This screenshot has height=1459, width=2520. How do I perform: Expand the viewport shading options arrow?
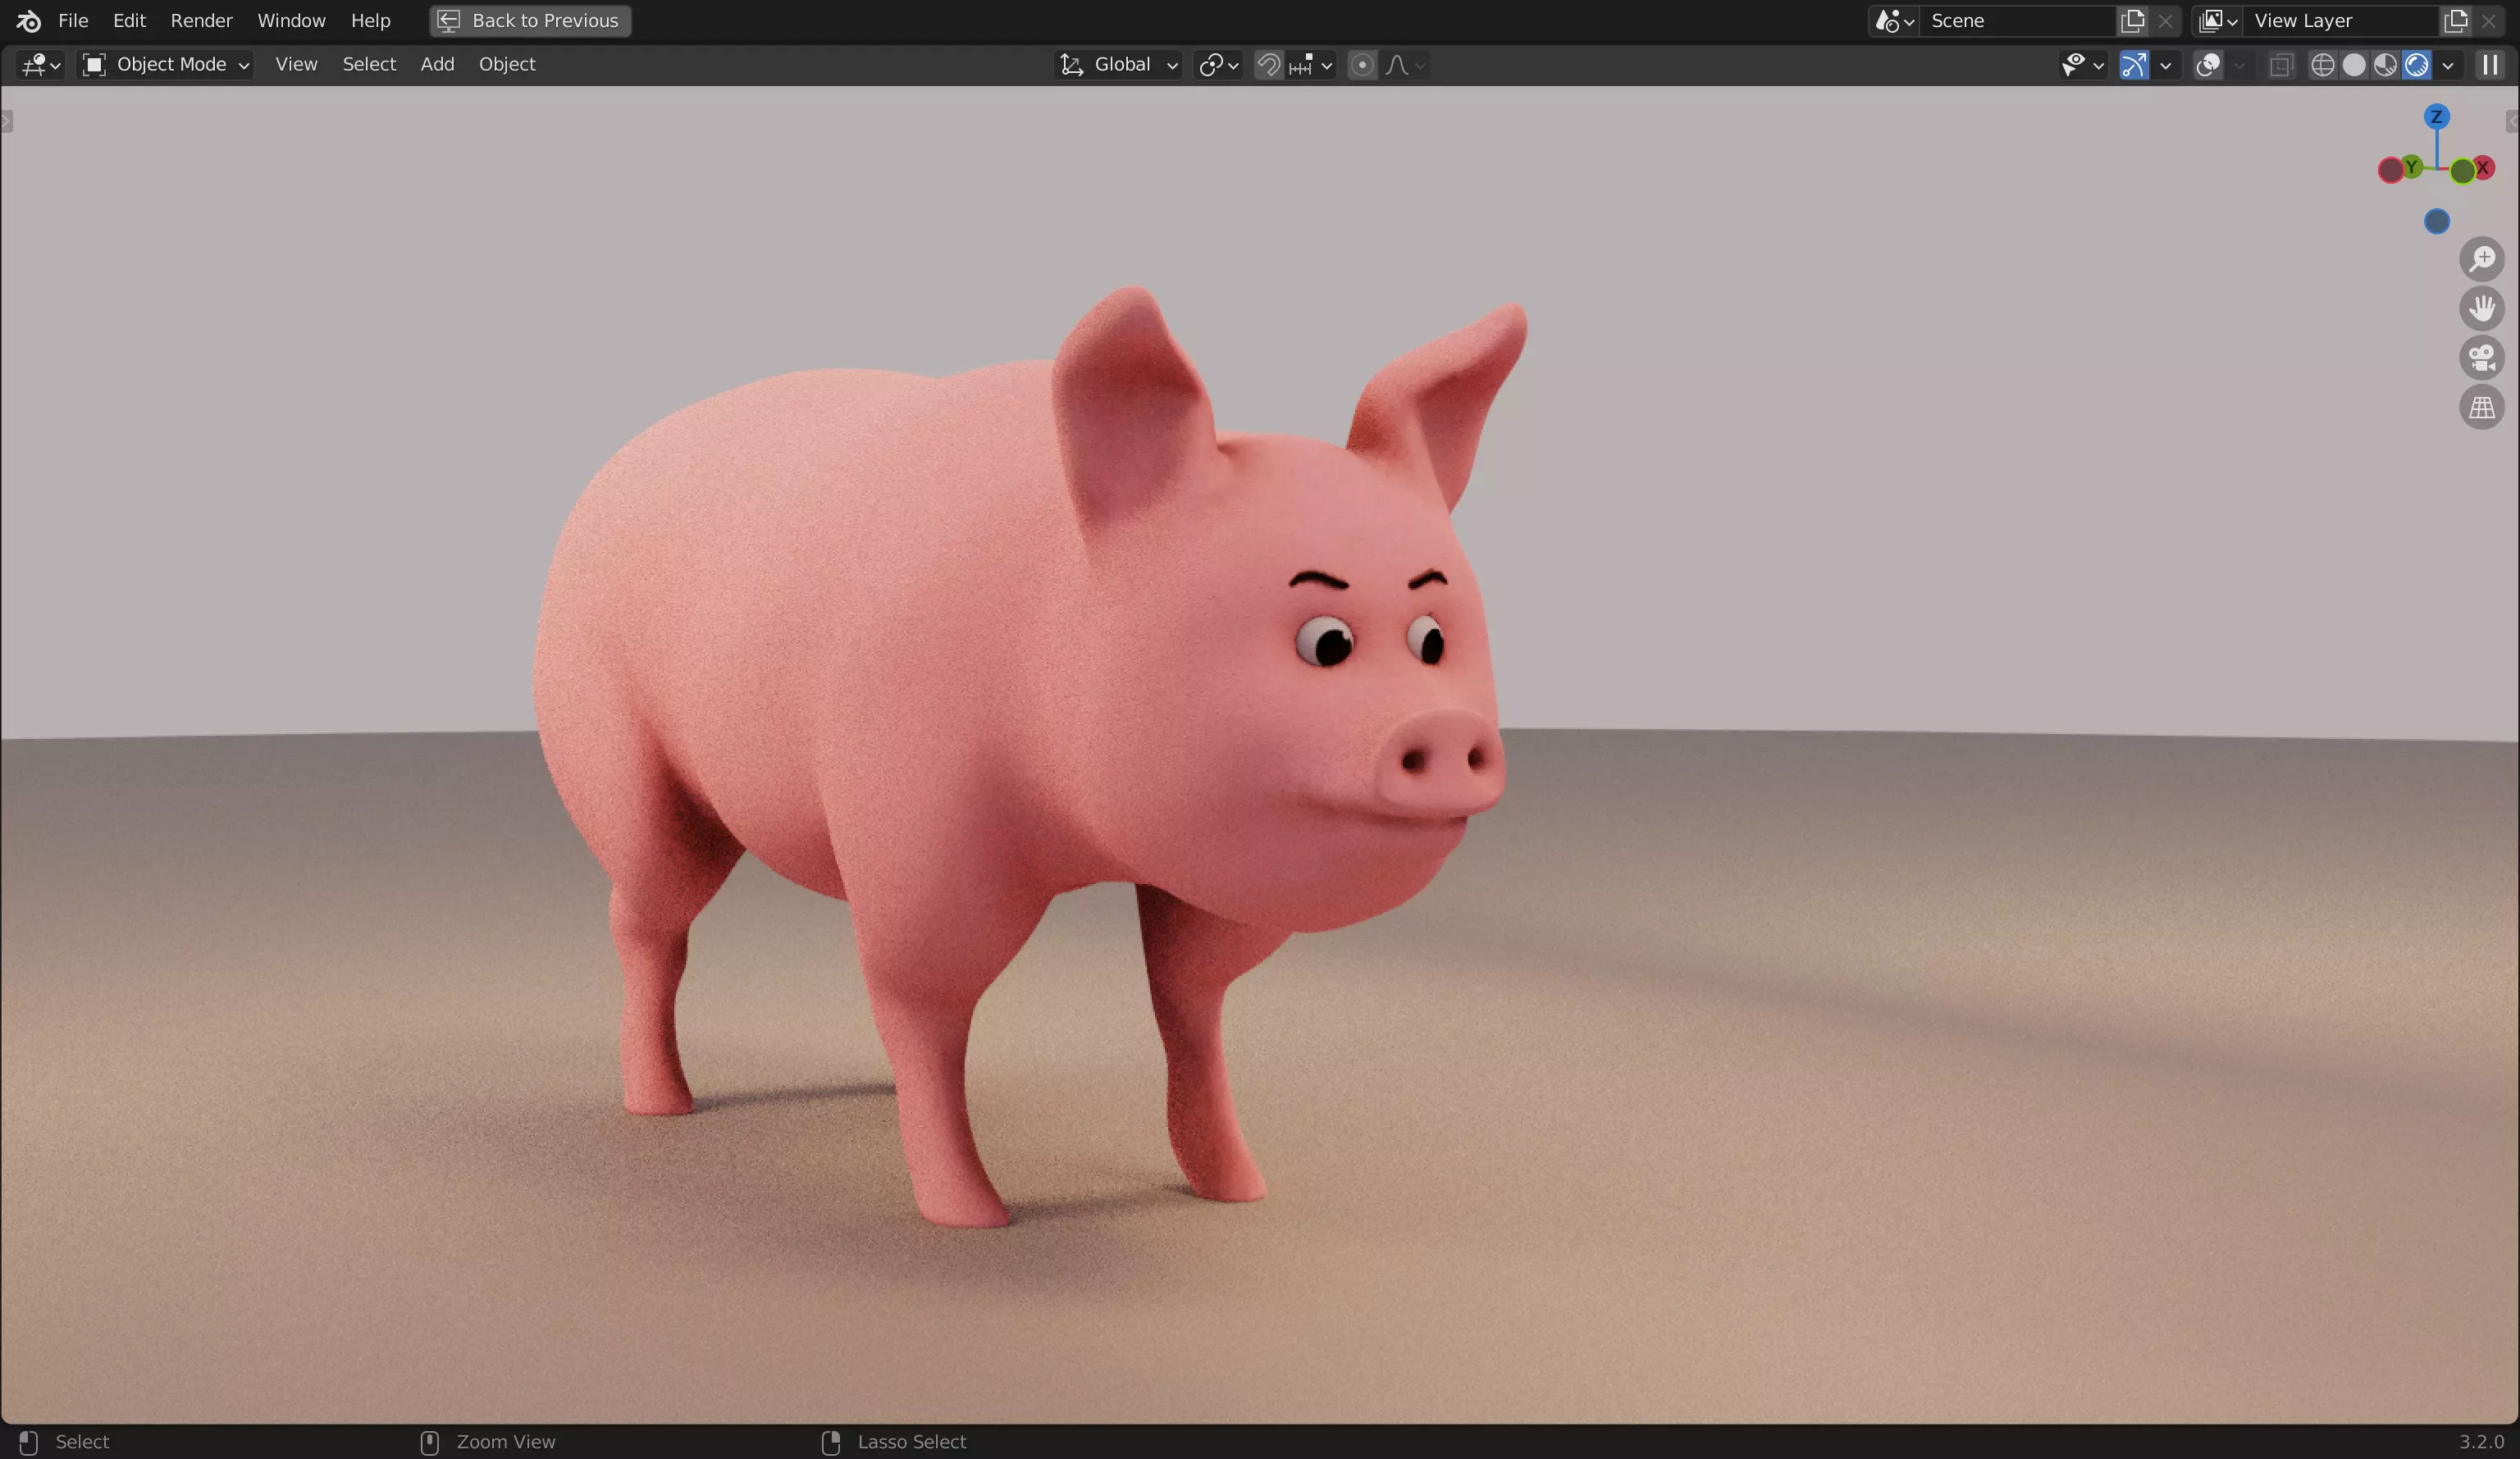2448,65
